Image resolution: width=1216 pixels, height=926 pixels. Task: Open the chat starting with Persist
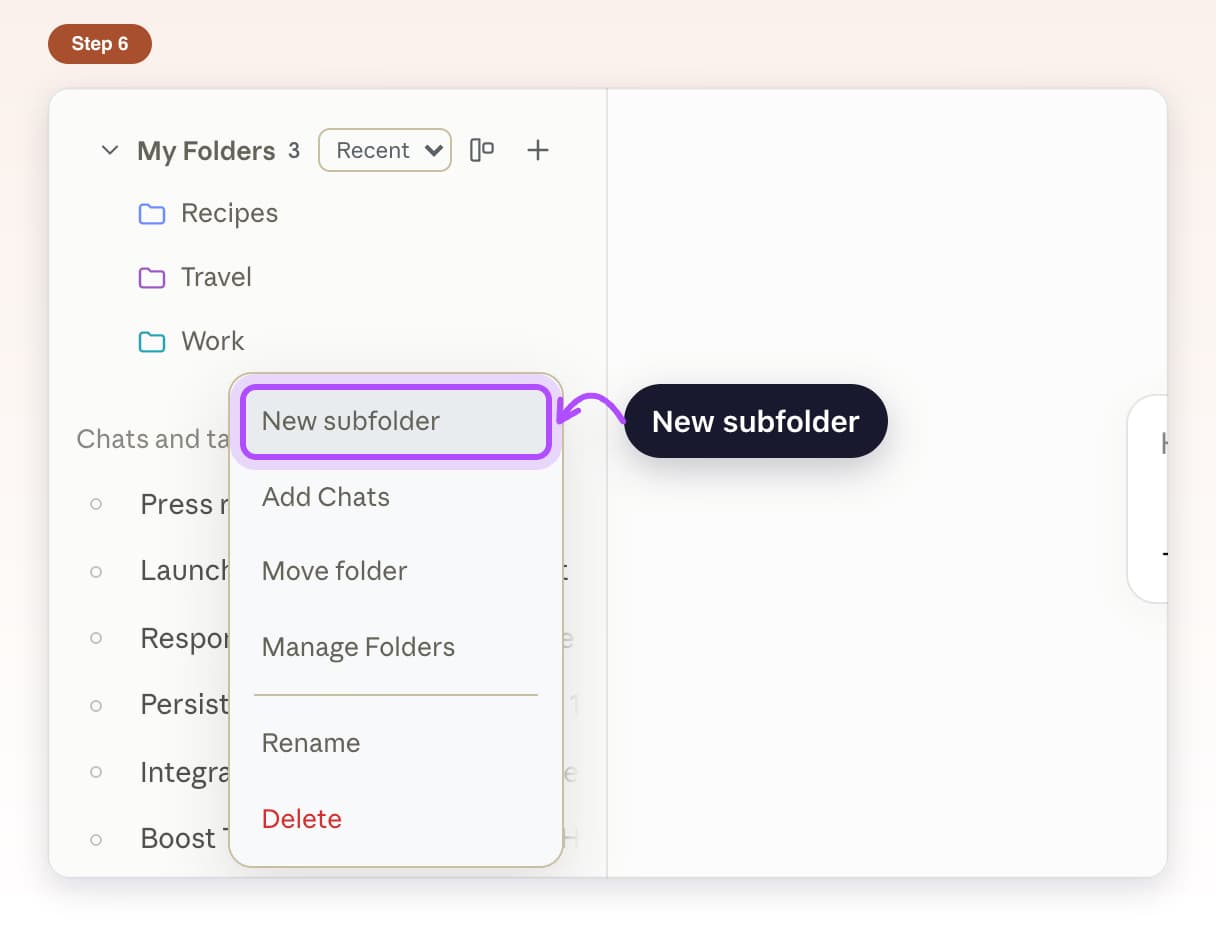pyautogui.click(x=185, y=705)
